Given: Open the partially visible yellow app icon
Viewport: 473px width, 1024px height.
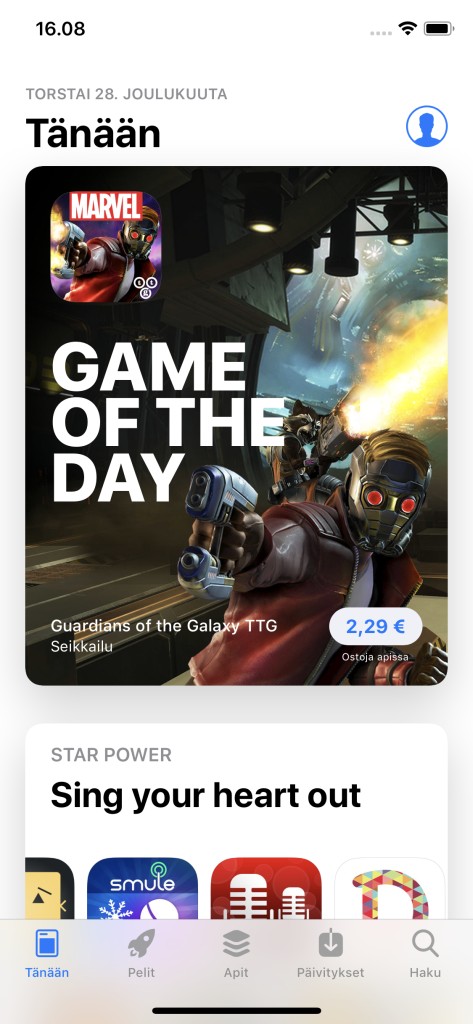Looking at the screenshot, I should coord(50,889).
